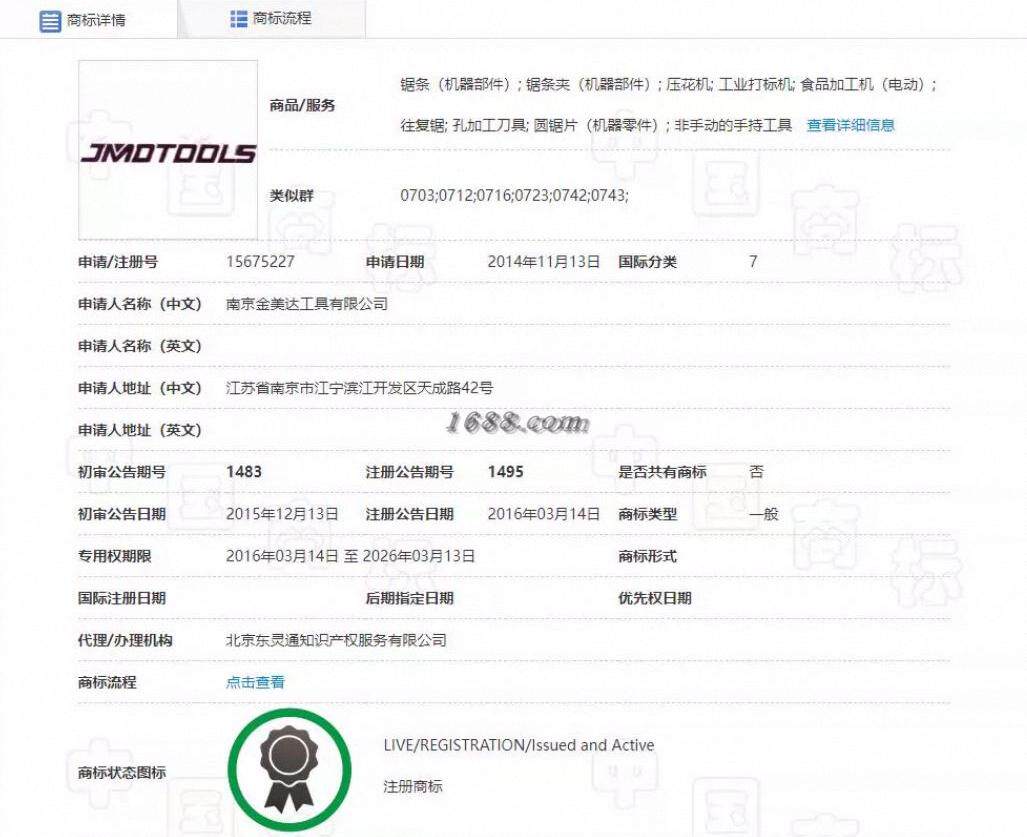Screen dimensions: 1027x837
Task: Click the 专用权期限 label
Action: point(115,556)
